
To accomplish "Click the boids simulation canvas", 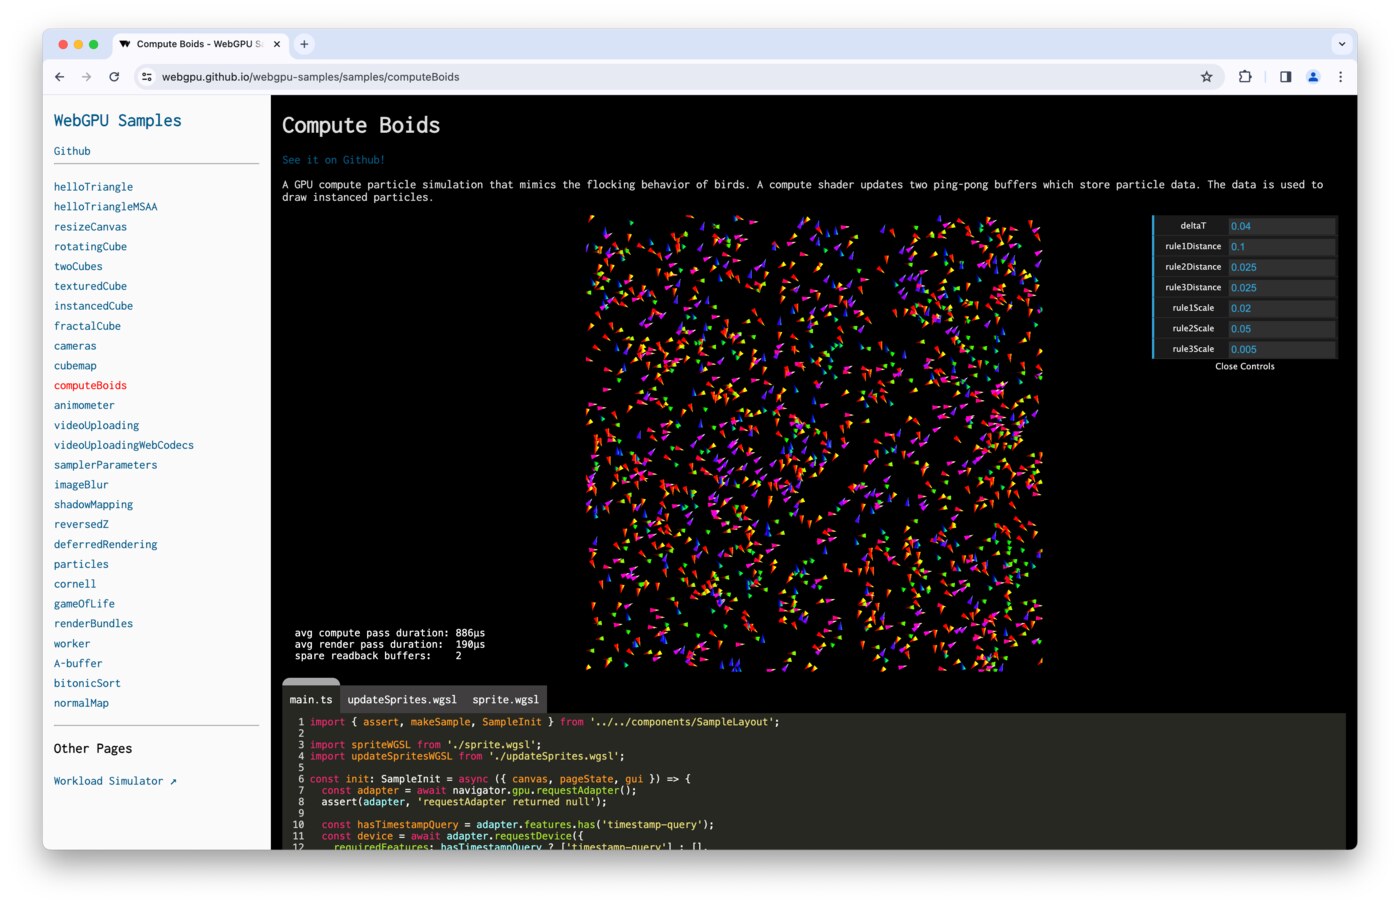I will click(x=814, y=443).
